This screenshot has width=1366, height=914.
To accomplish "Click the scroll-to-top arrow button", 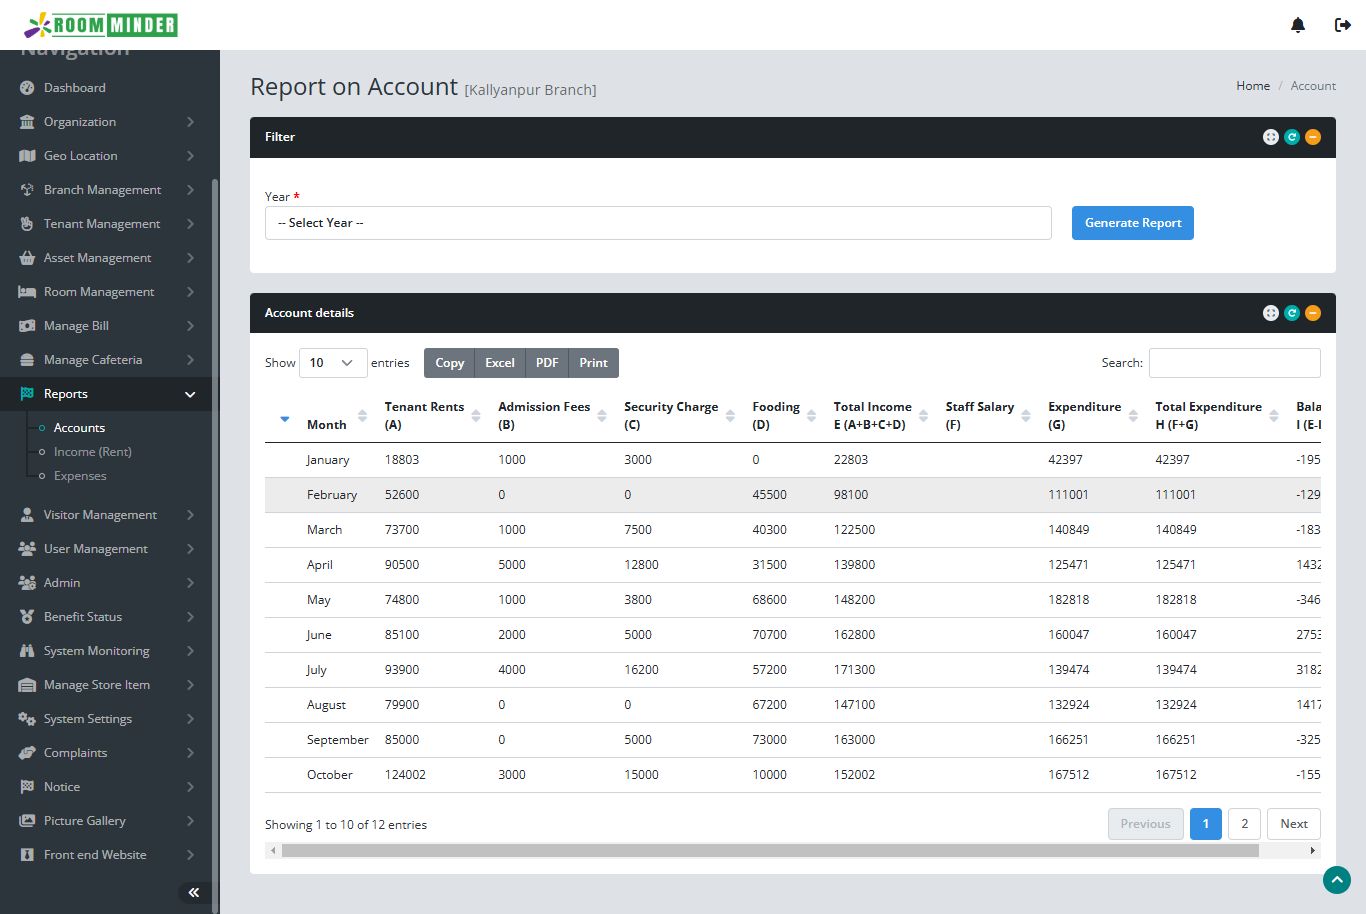I will coord(1336,879).
